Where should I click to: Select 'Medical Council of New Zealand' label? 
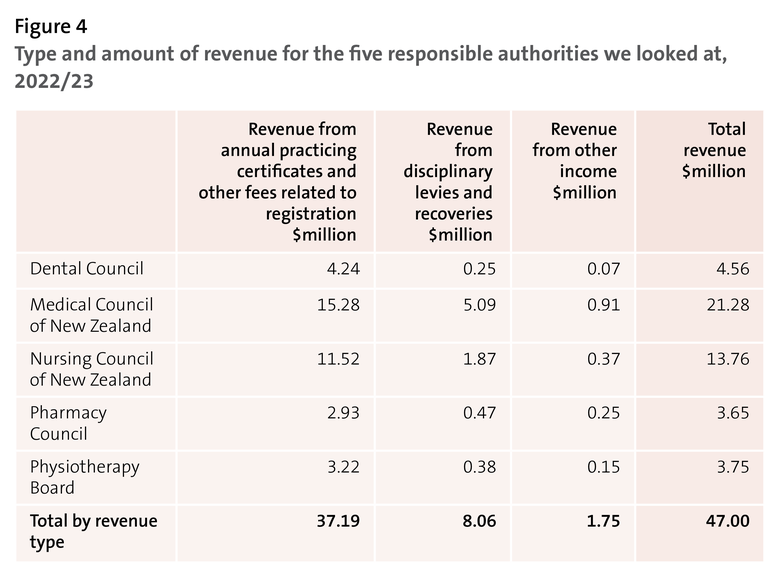click(x=92, y=315)
